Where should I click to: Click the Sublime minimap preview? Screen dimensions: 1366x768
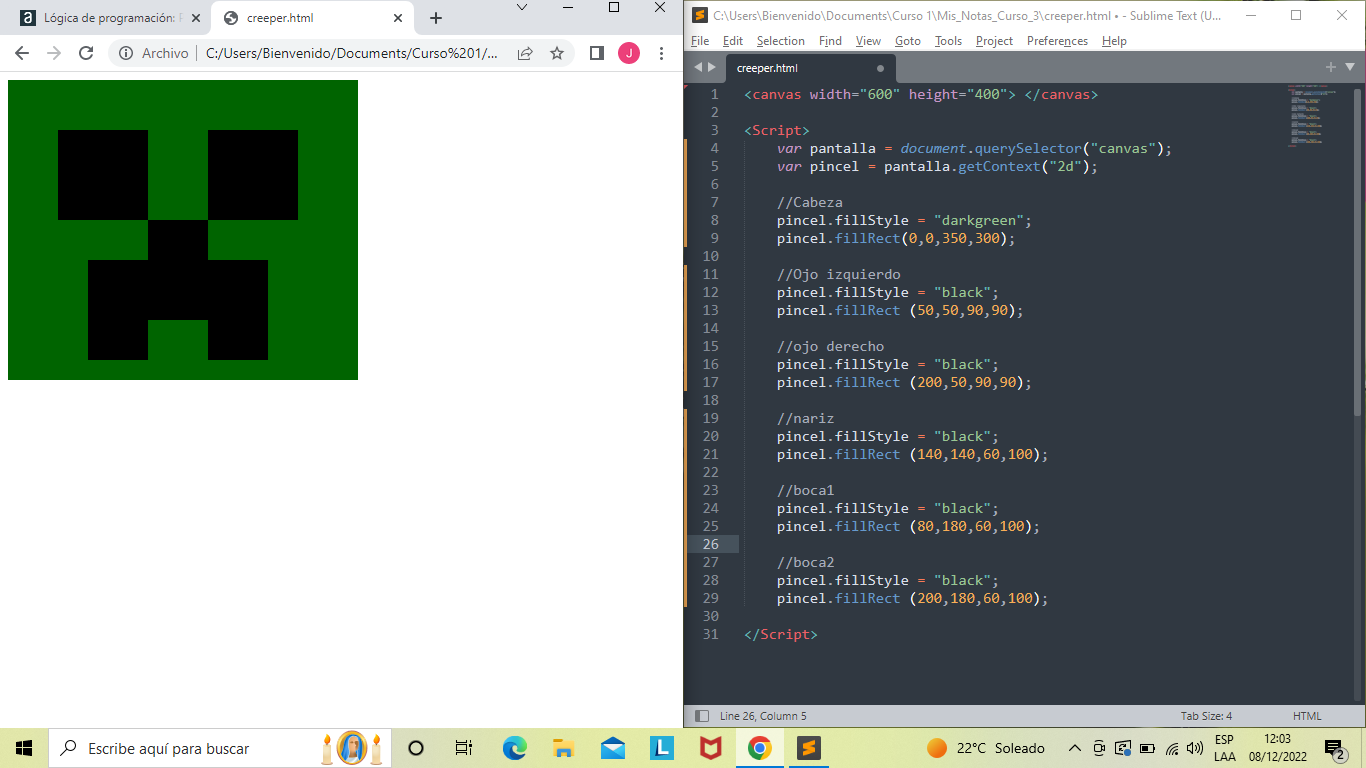pyautogui.click(x=1311, y=116)
